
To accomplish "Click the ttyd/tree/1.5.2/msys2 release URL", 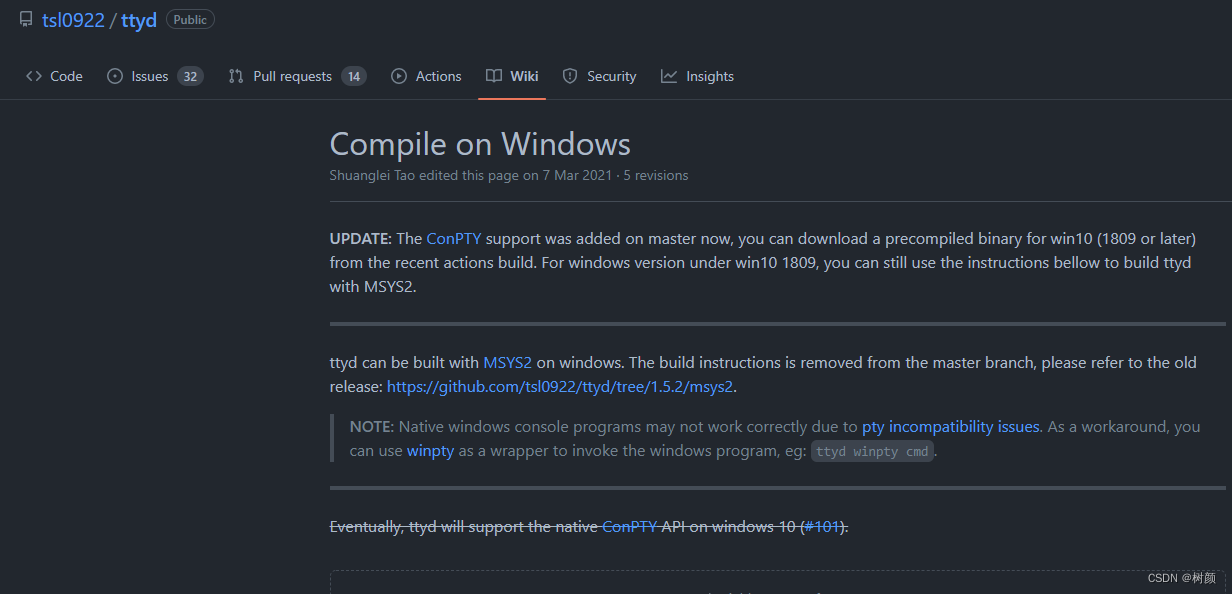I will point(559,386).
